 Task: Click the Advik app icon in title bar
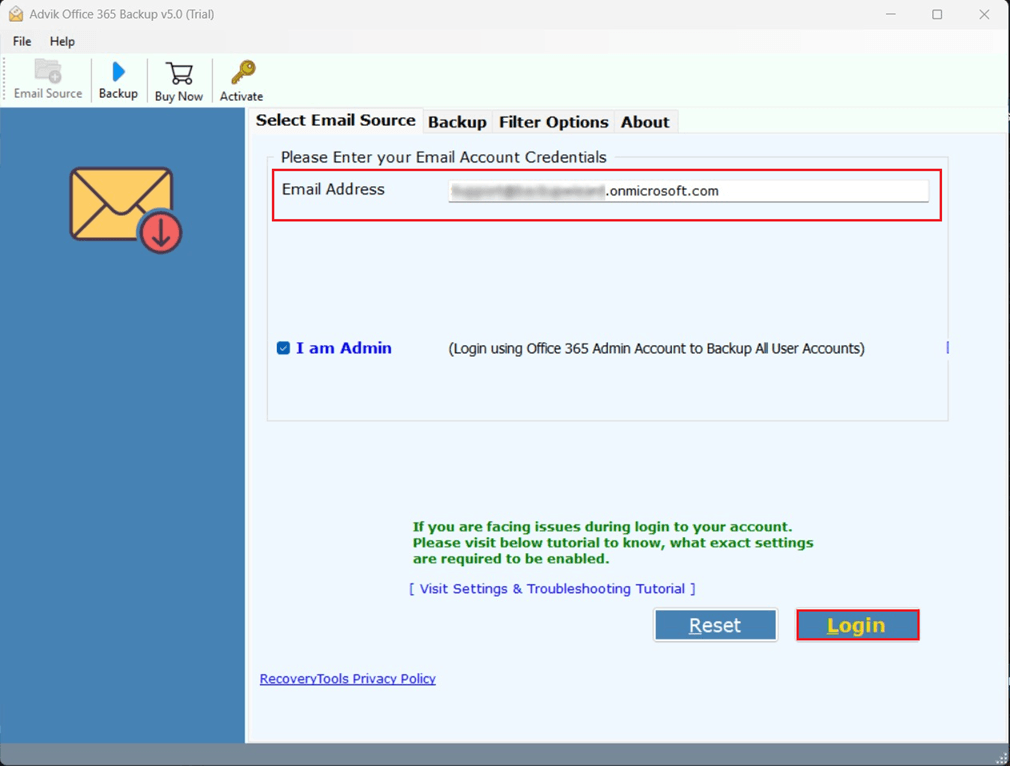click(16, 14)
